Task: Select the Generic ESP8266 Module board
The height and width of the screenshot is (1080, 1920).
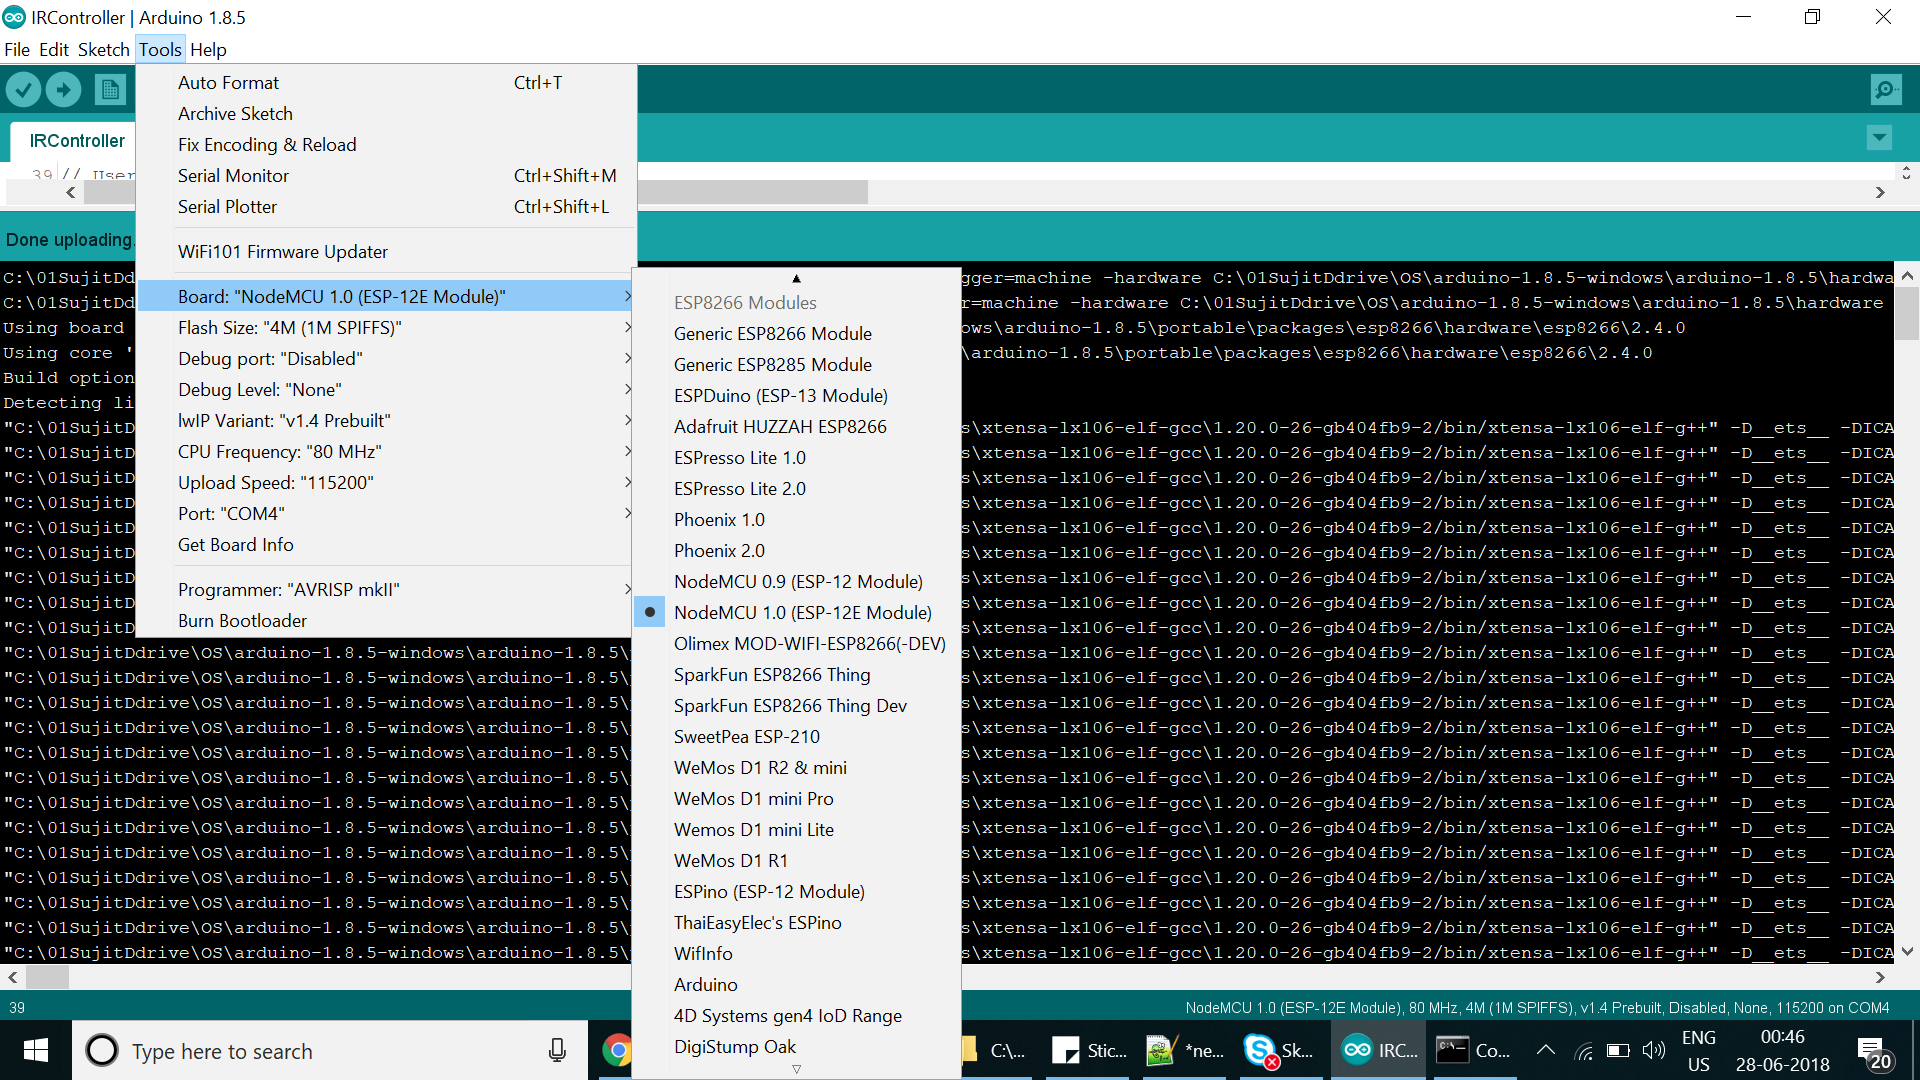Action: 773,333
